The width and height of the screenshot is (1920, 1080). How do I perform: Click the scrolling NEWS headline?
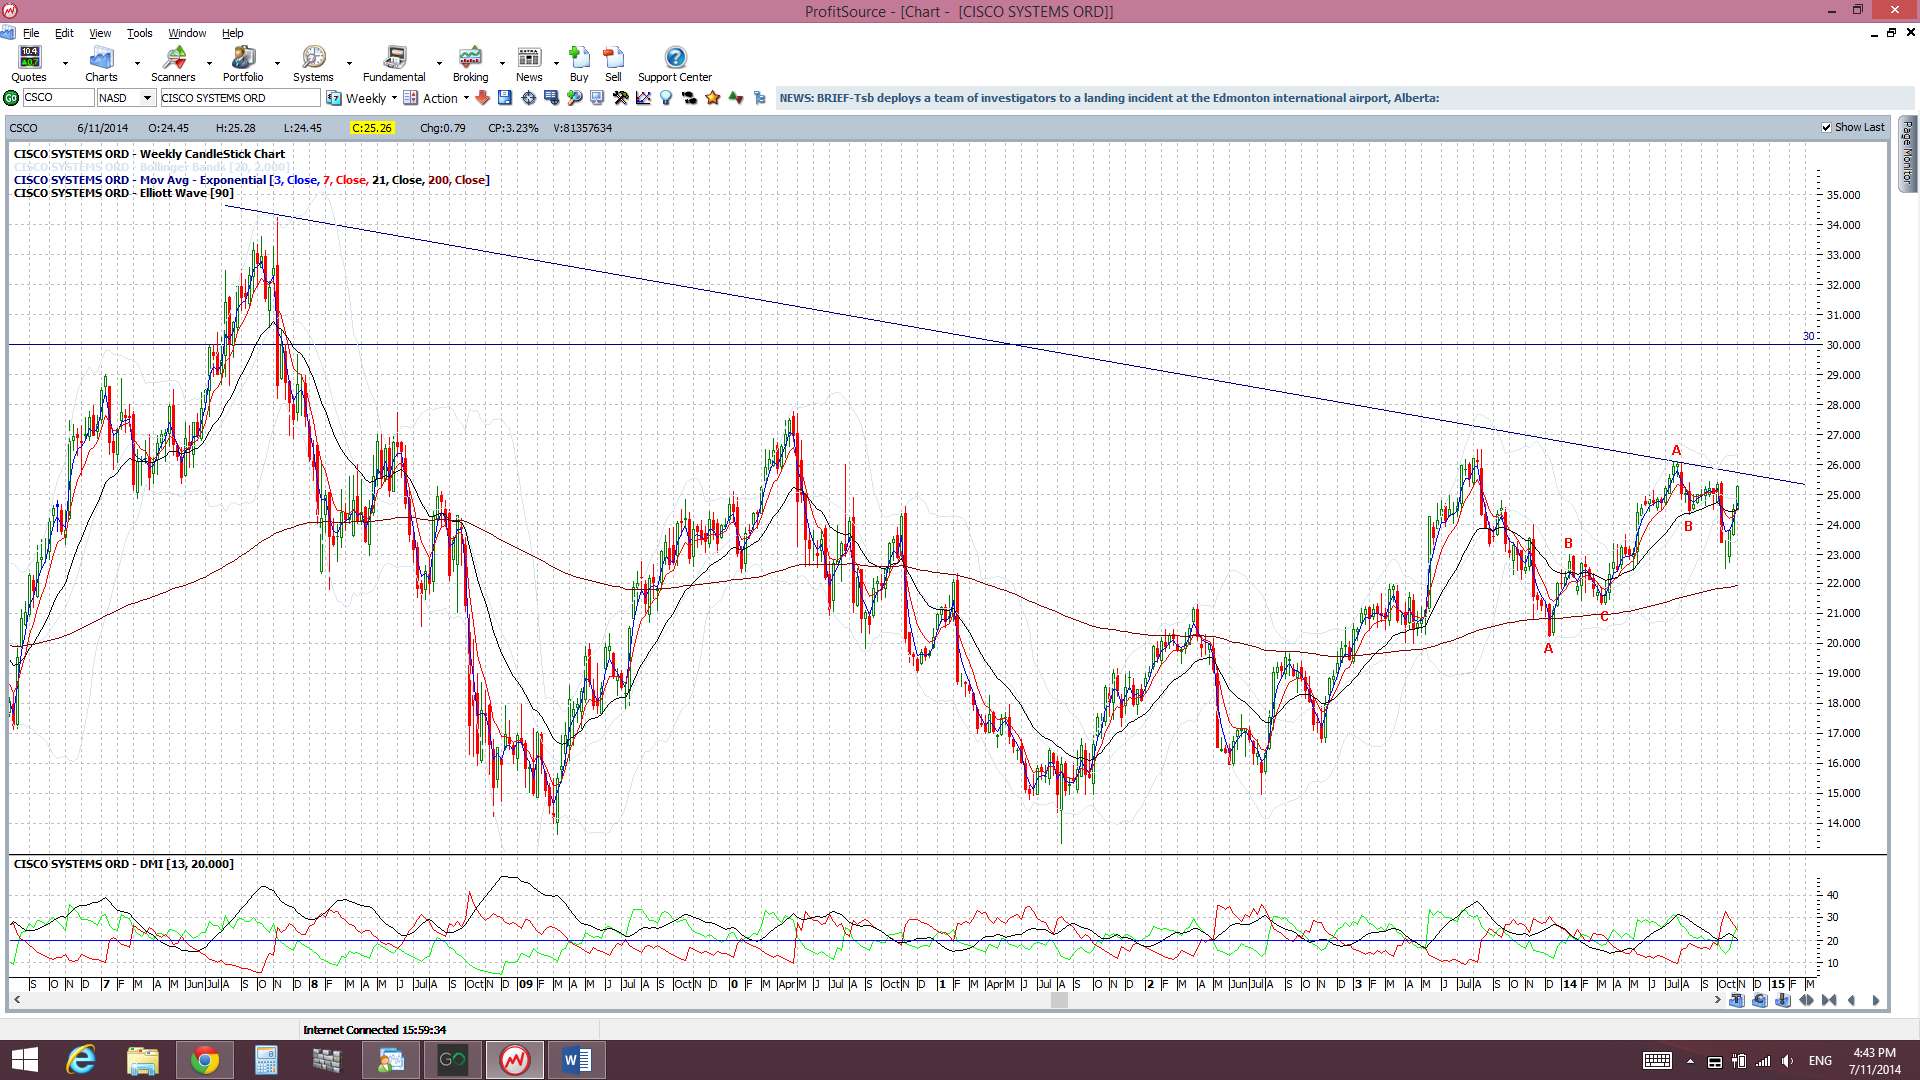point(1109,98)
